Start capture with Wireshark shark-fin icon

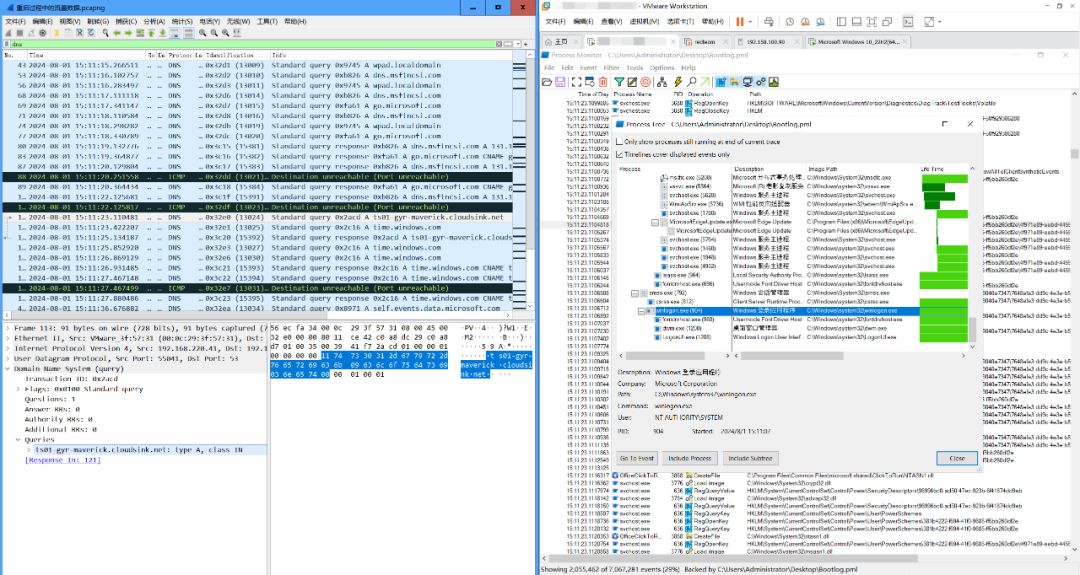(8, 33)
